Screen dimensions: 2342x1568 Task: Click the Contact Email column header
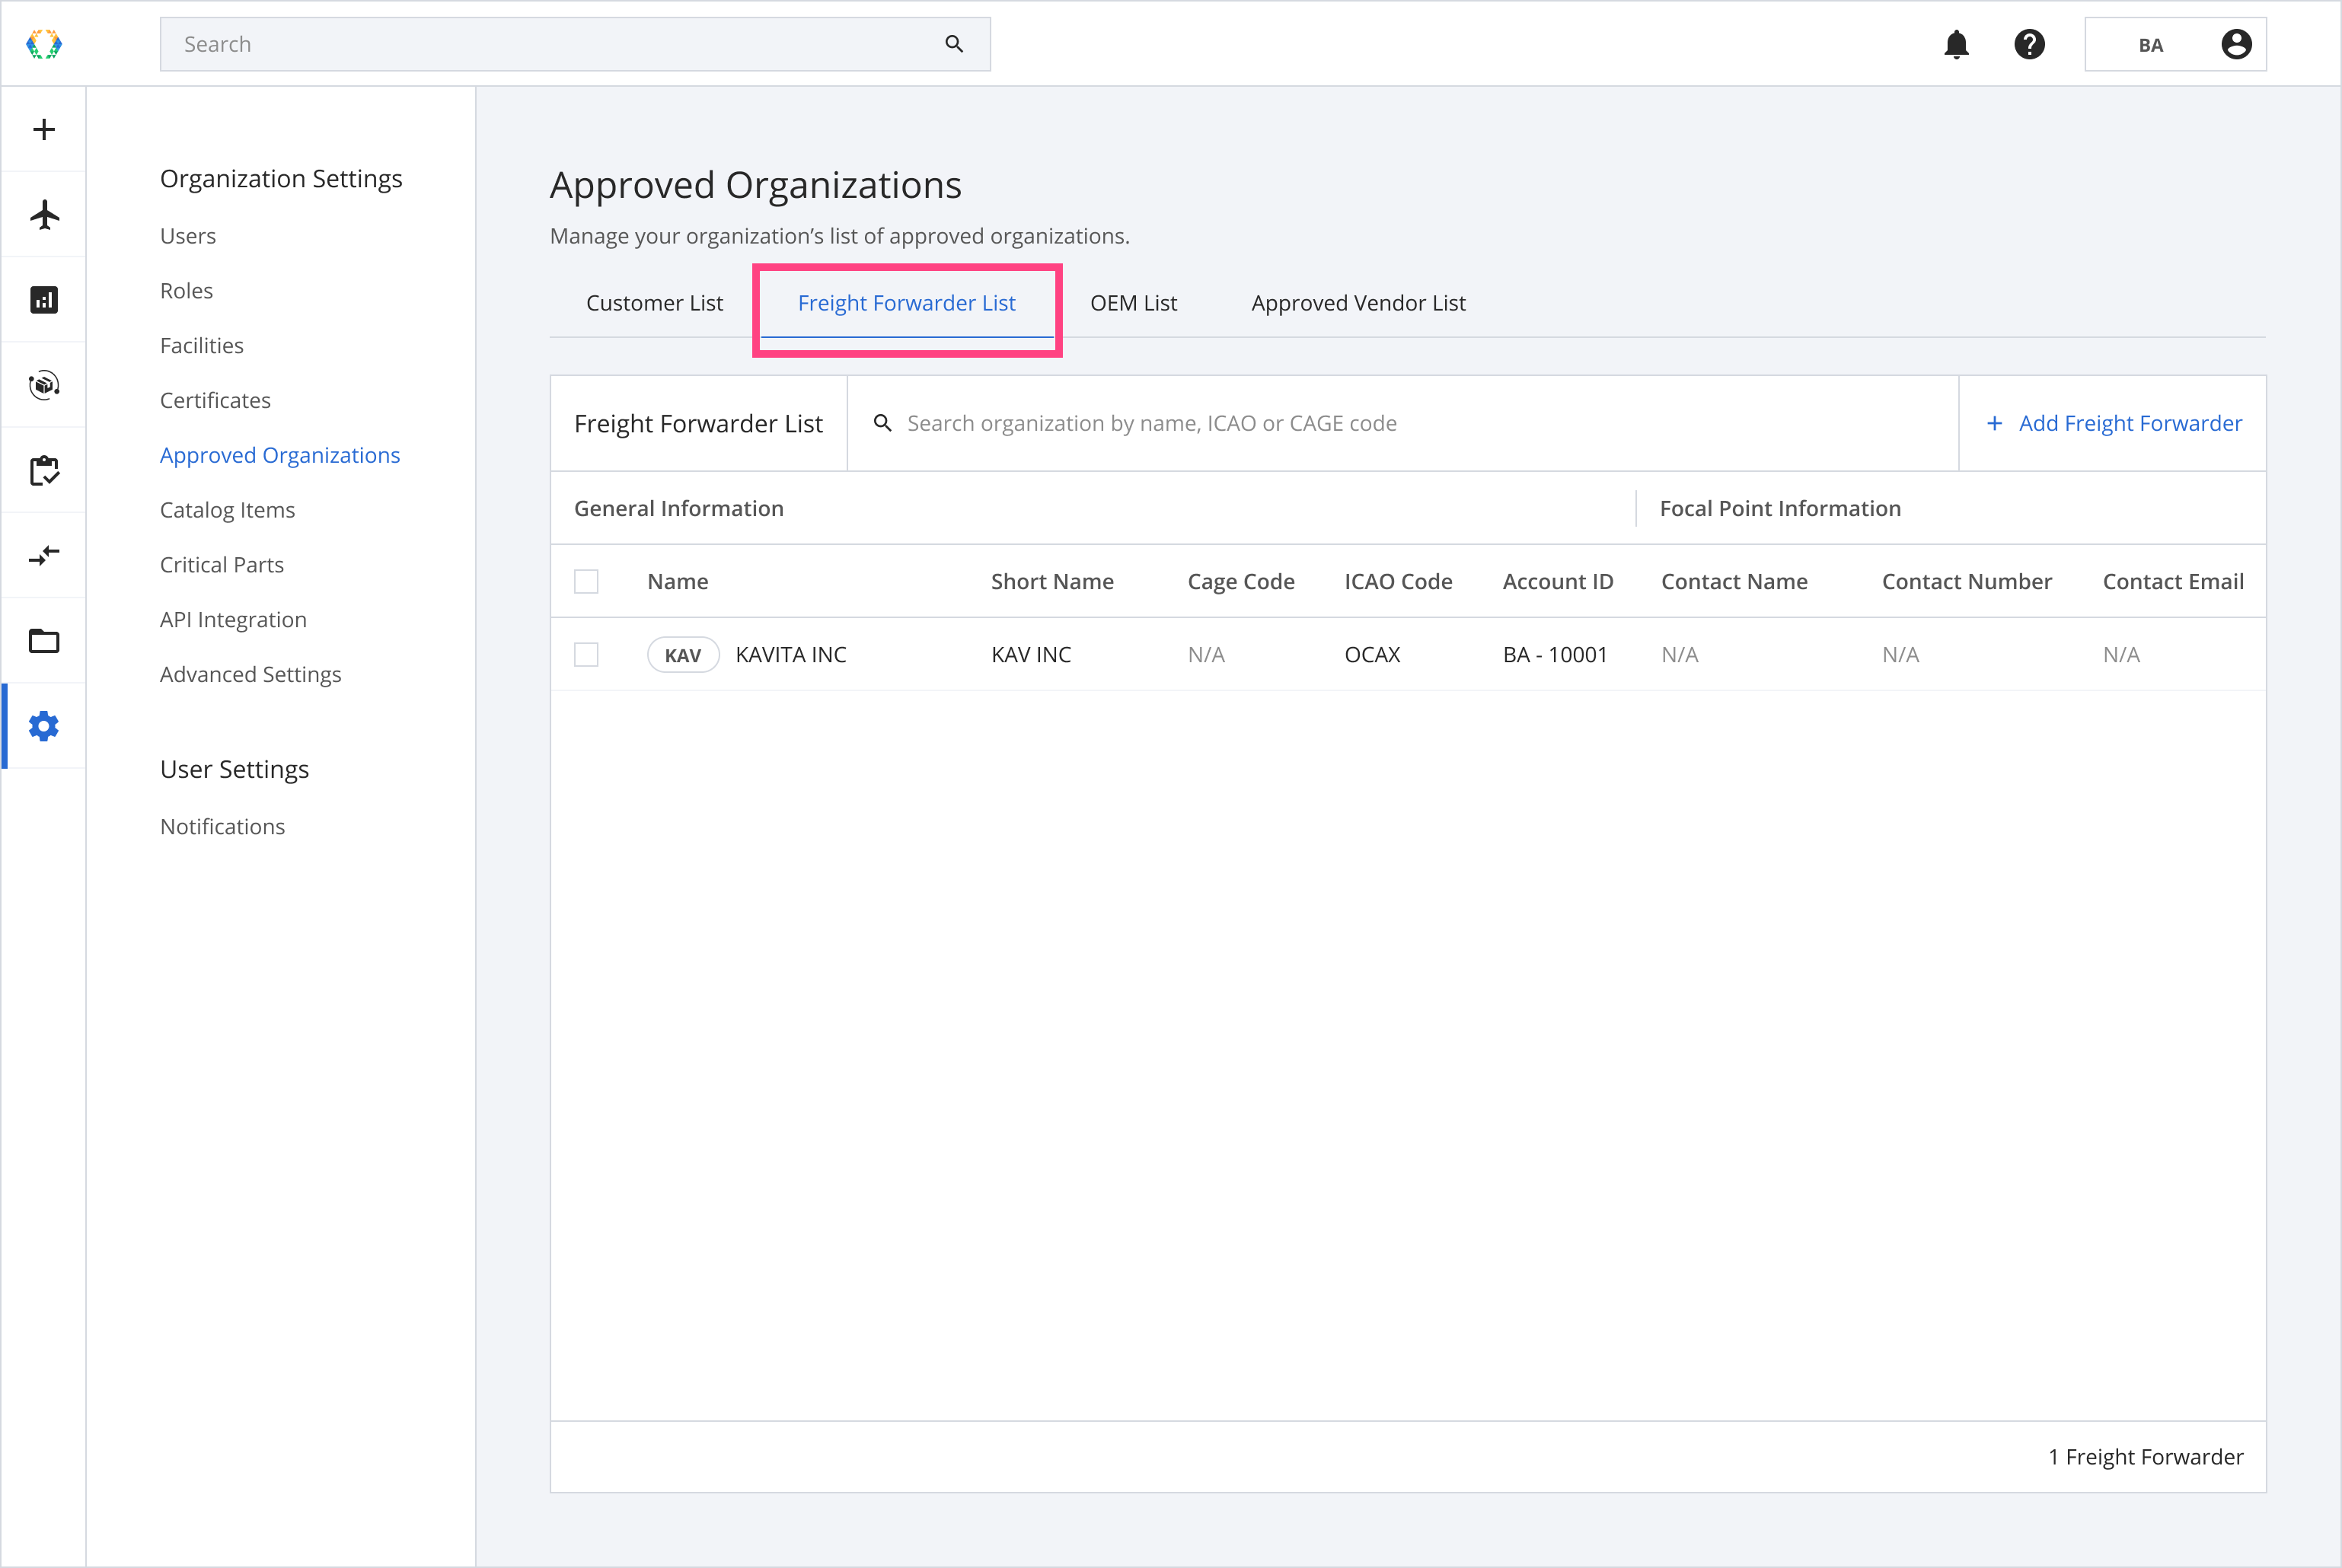pyautogui.click(x=2172, y=581)
